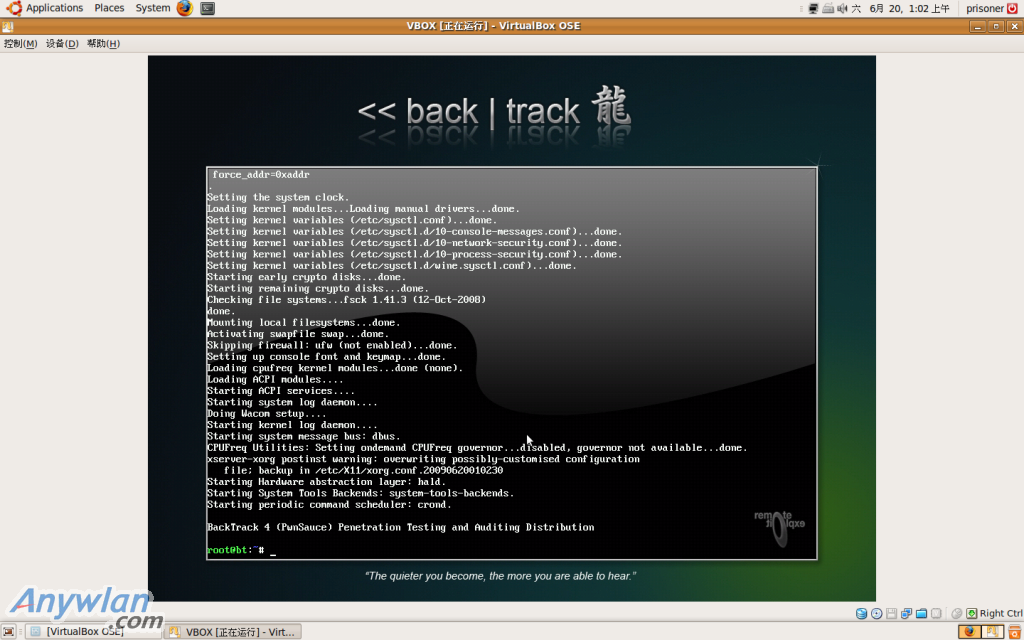Click the network connection tray icon
Screen dimensions: 1024x640
[814, 8]
